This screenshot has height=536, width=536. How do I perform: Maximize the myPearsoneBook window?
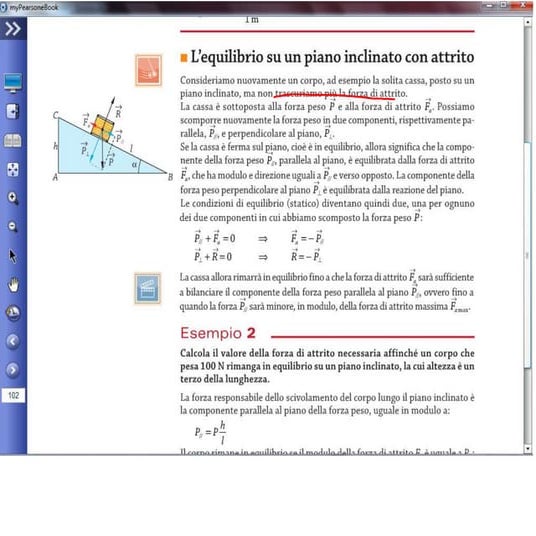point(504,5)
